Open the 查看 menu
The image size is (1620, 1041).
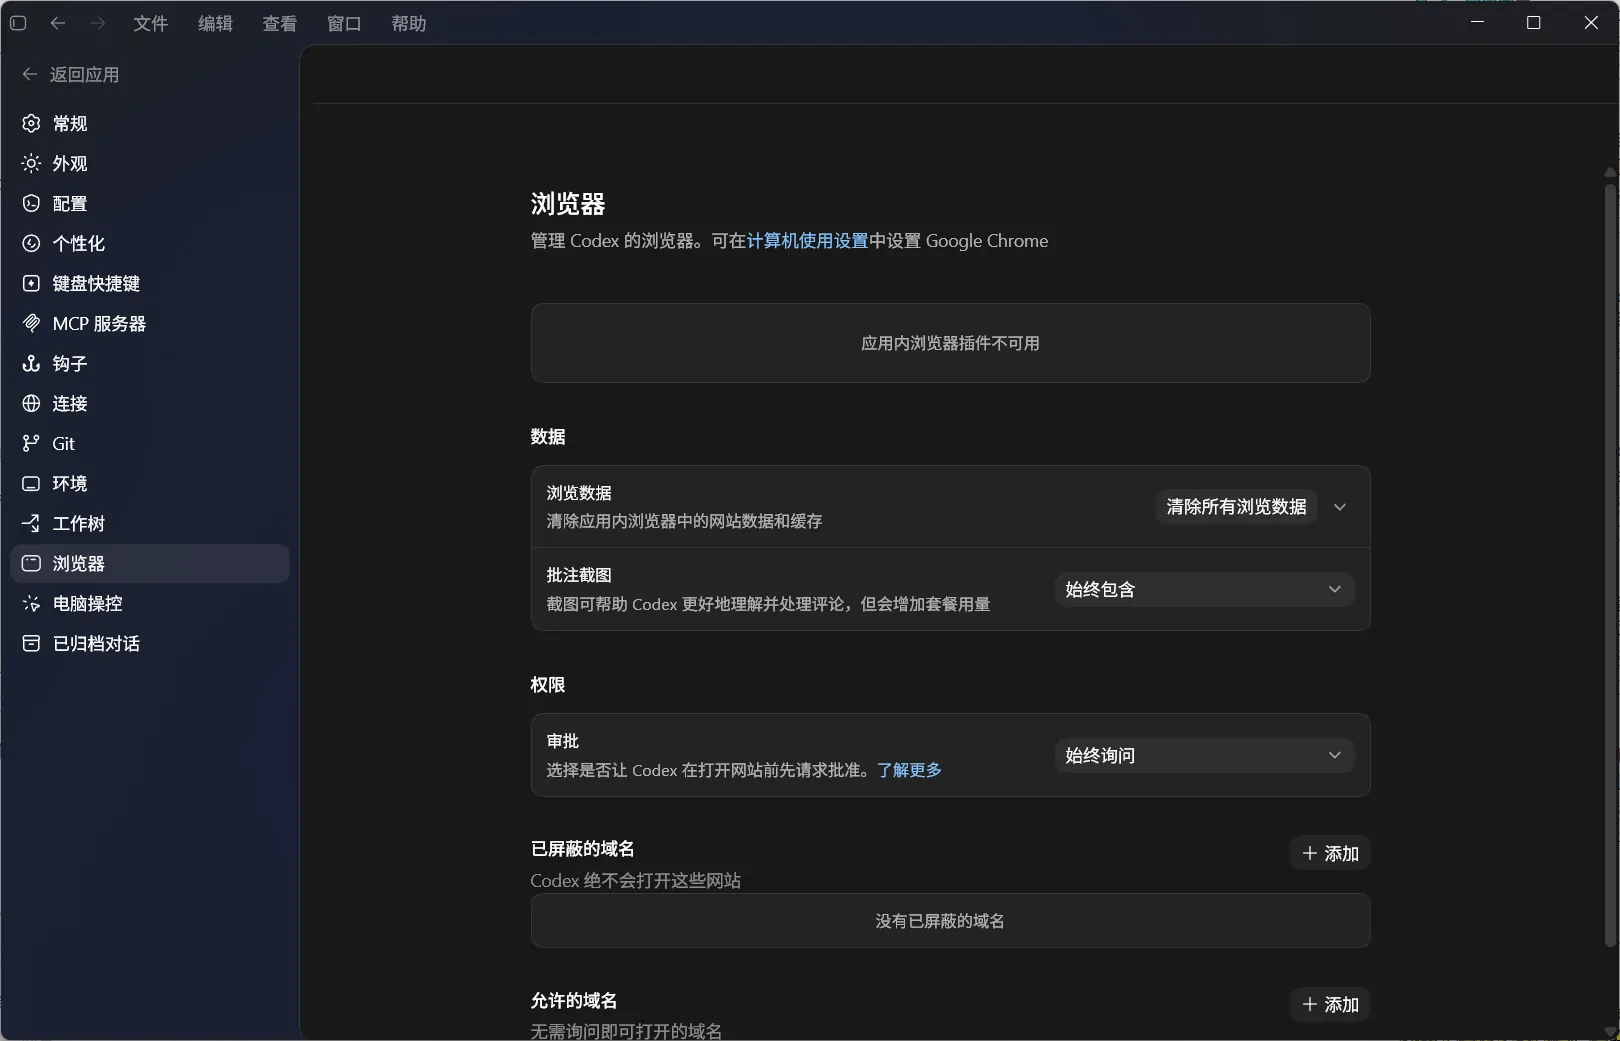[280, 23]
